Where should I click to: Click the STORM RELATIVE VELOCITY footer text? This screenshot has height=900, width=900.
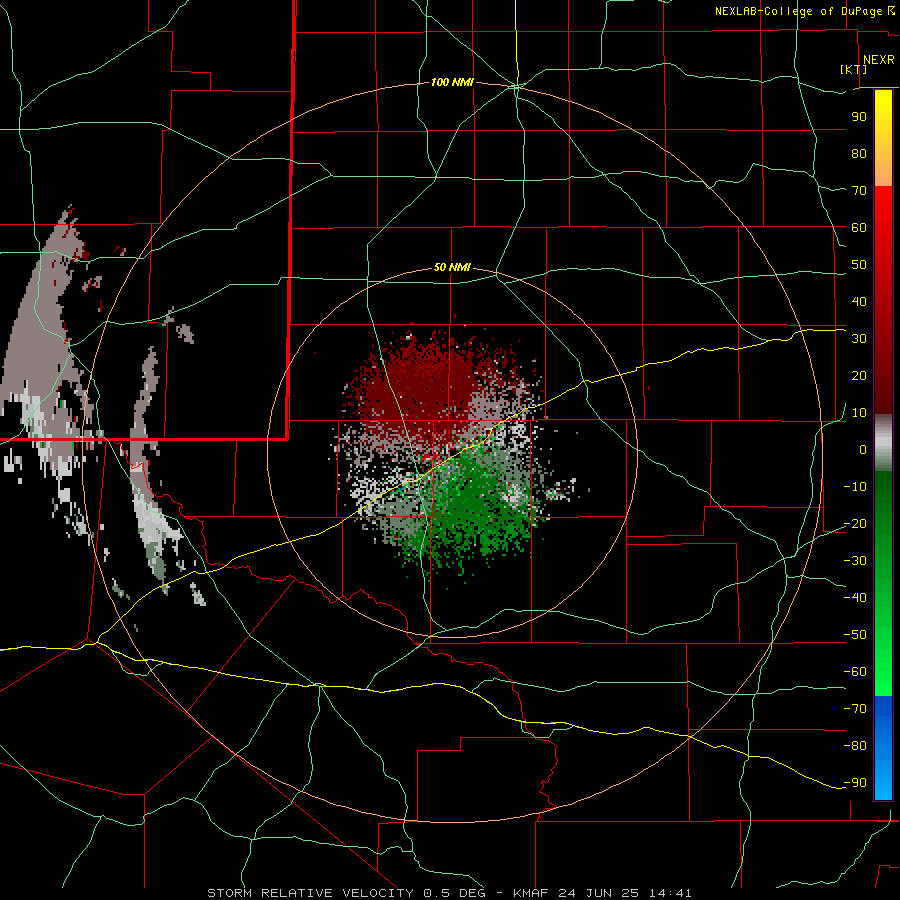(310, 893)
